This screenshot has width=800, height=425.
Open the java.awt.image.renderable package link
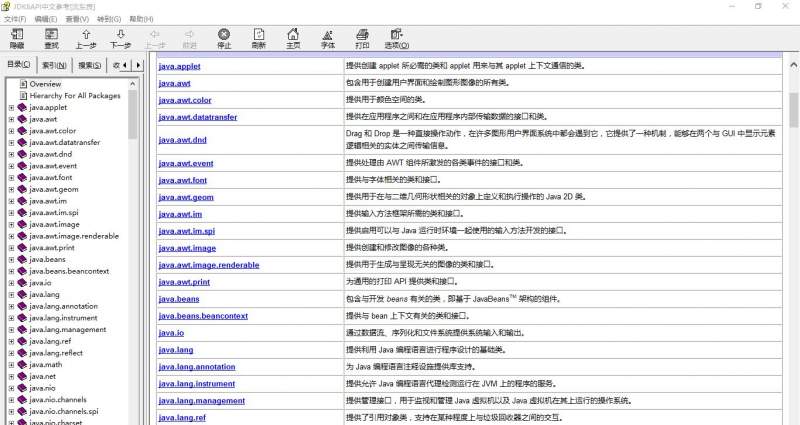[x=209, y=265]
